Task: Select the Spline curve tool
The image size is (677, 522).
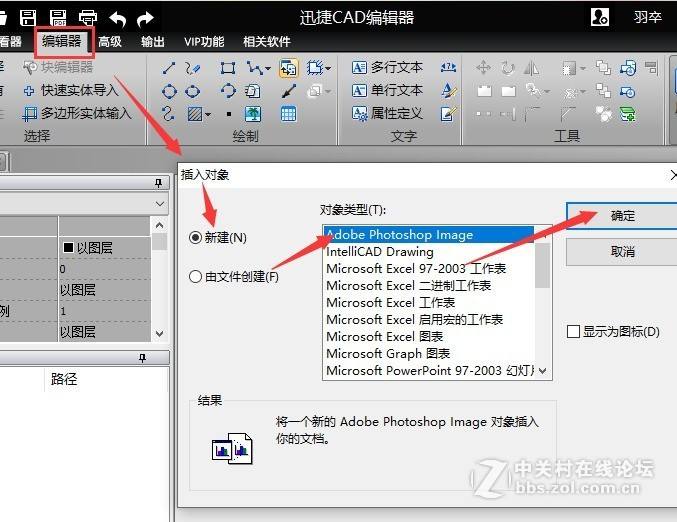Action: click(x=168, y=114)
